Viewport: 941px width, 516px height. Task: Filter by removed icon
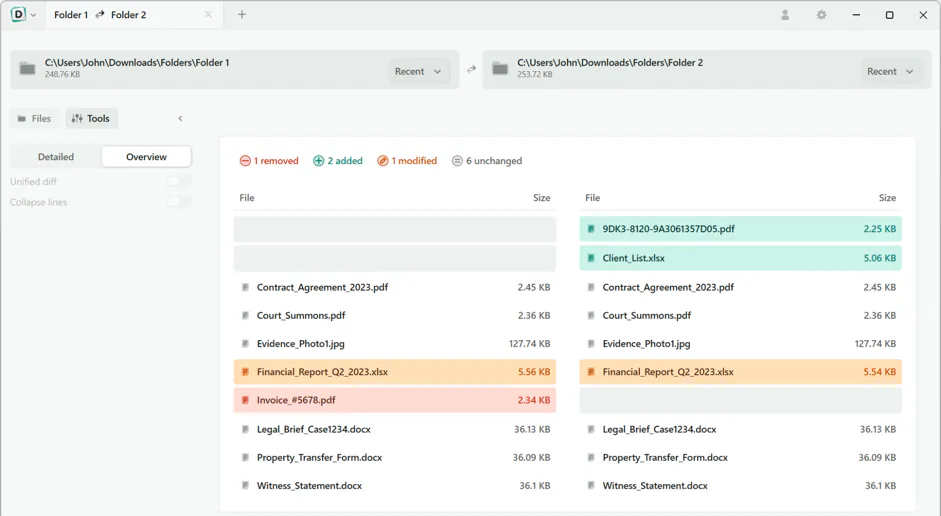(x=245, y=161)
